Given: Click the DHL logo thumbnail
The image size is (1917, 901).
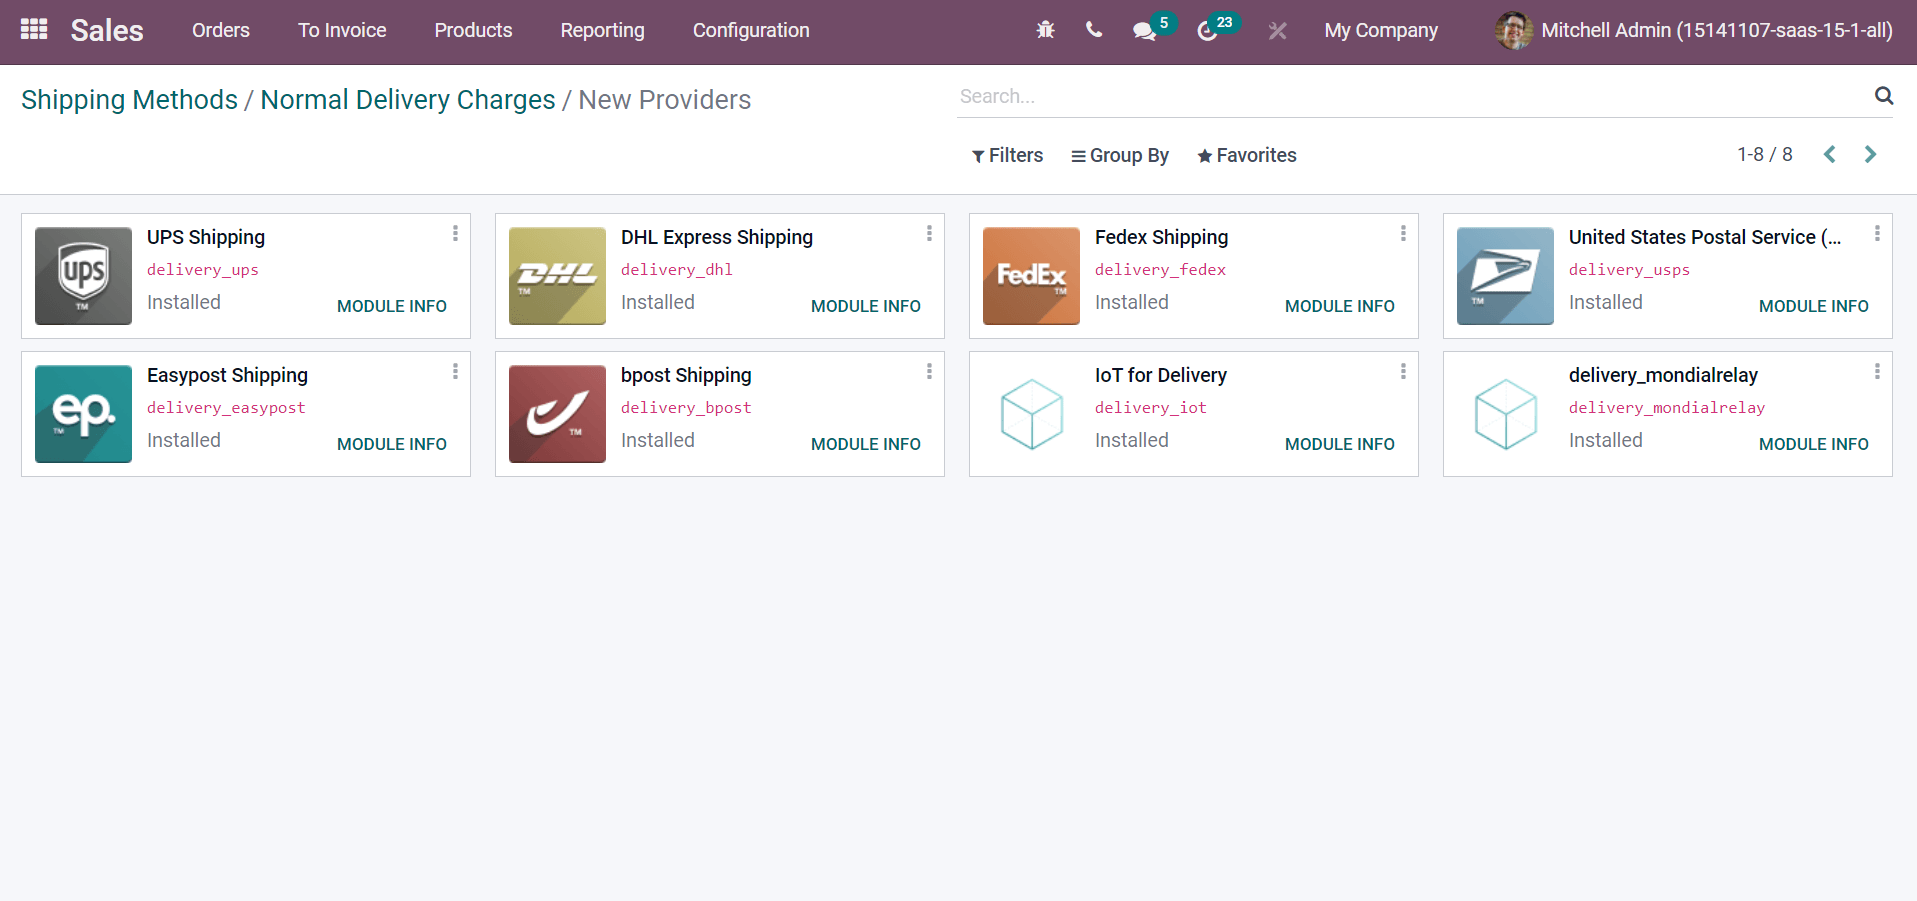Looking at the screenshot, I should point(557,276).
